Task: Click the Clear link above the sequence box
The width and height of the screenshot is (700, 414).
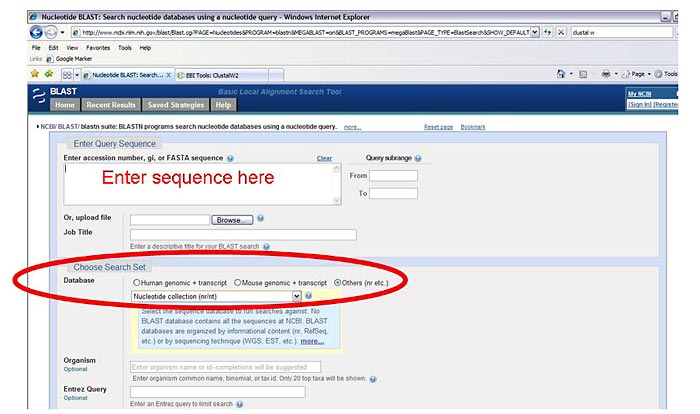Action: 324,159
